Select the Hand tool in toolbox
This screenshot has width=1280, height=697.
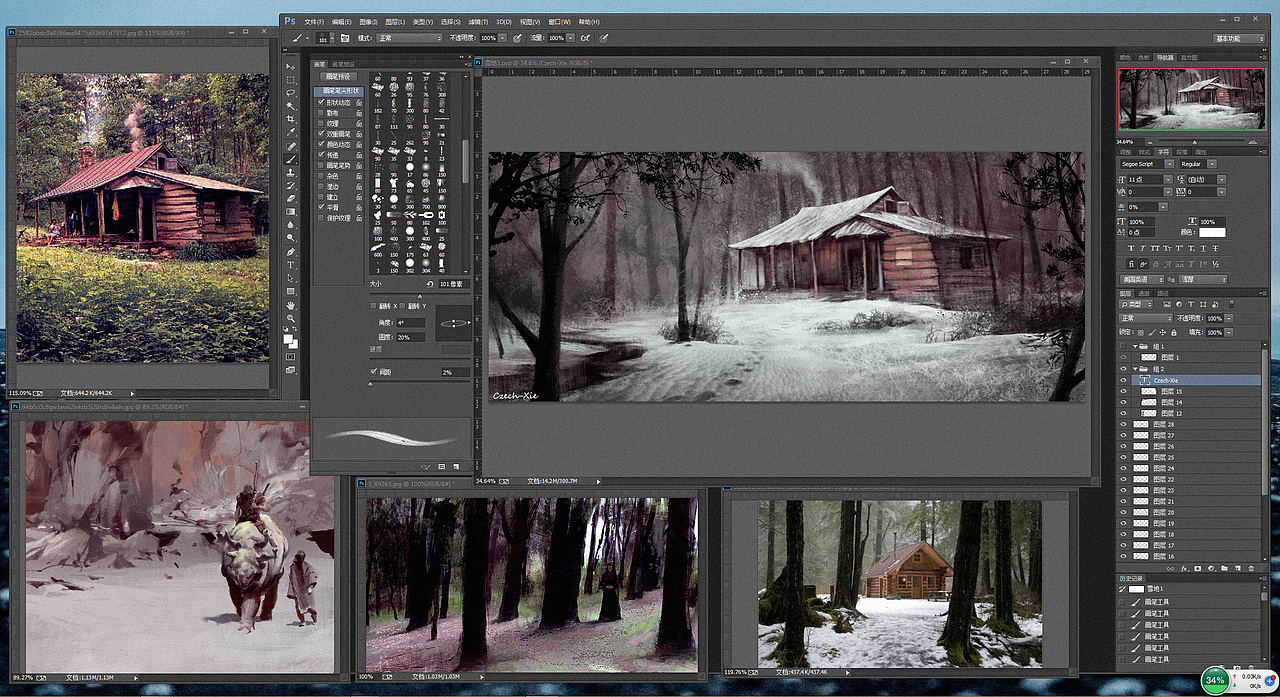(x=291, y=306)
